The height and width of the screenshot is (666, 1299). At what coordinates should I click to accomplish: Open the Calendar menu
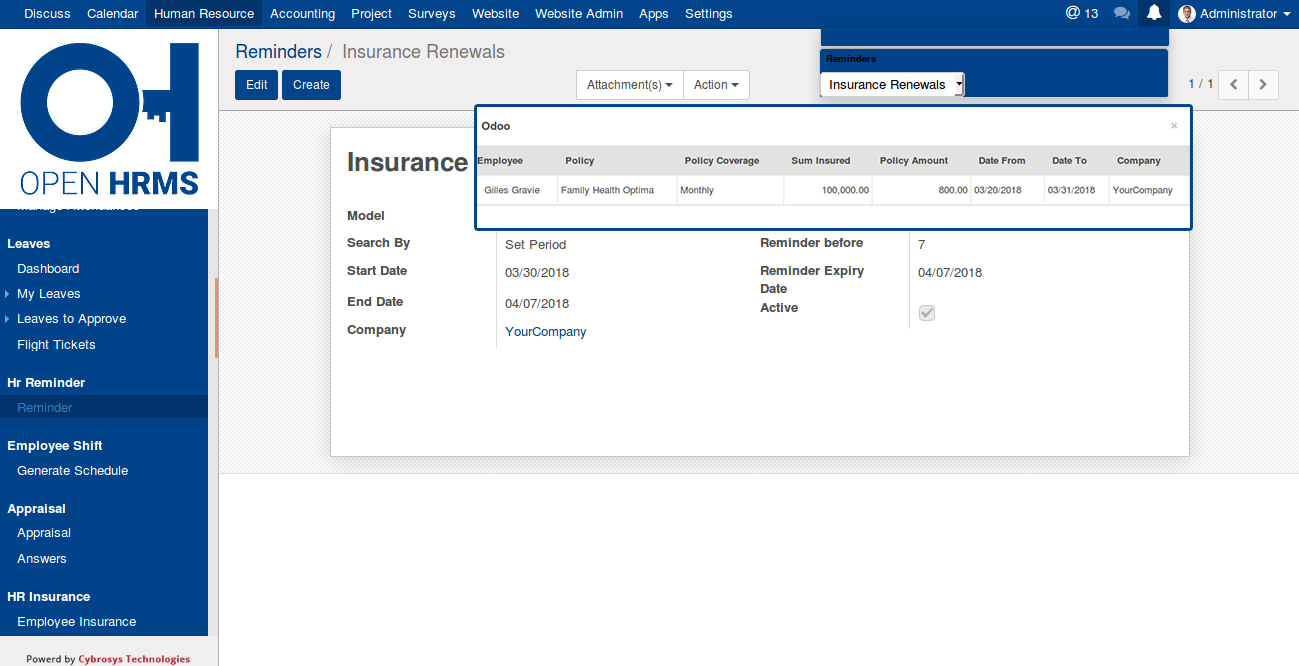tap(112, 13)
